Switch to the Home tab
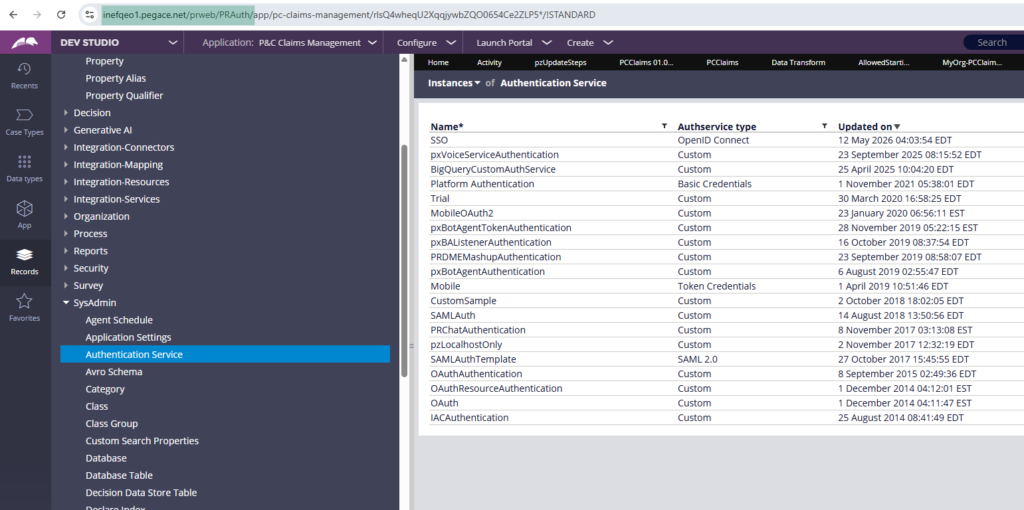Screen dimensions: 1024x510 (438, 63)
